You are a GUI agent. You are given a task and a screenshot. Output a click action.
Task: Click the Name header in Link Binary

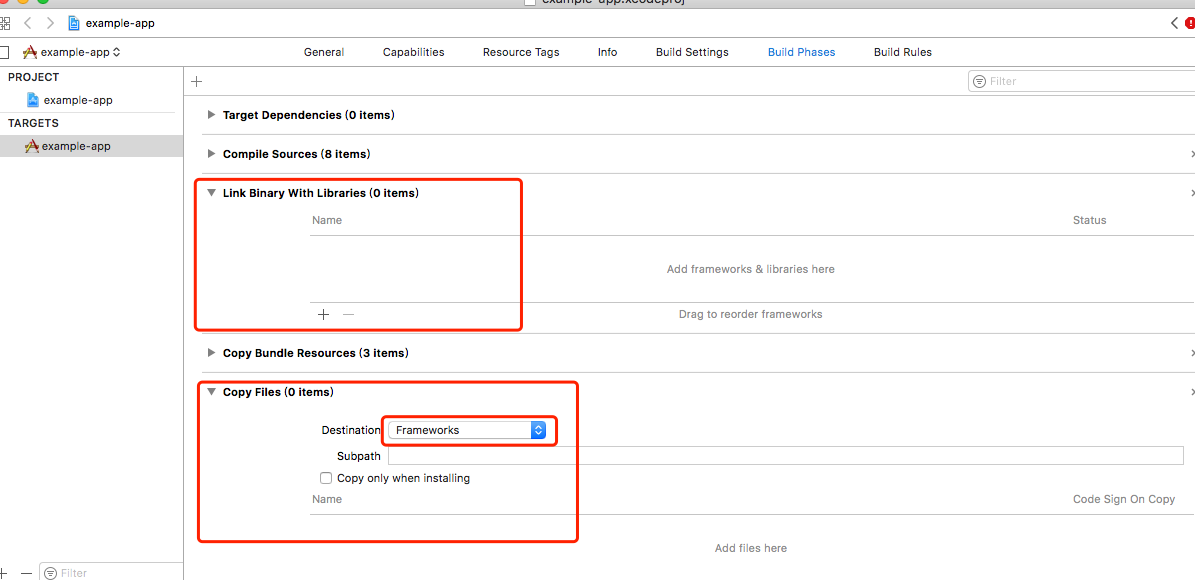point(326,220)
